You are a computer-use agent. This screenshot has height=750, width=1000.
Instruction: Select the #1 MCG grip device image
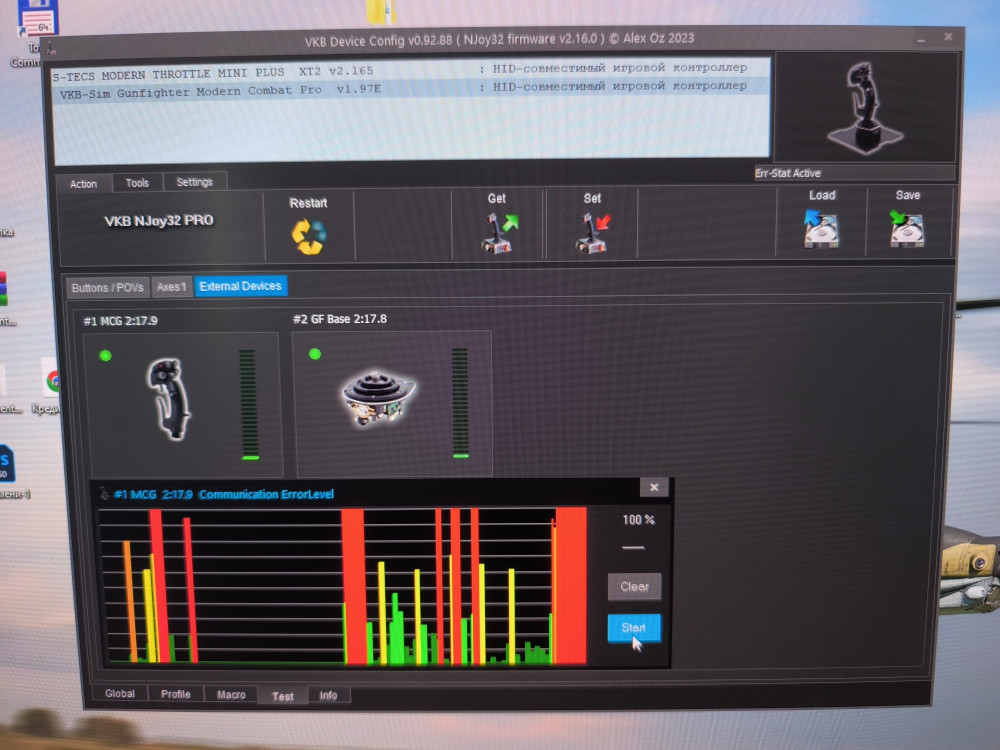pyautogui.click(x=169, y=399)
